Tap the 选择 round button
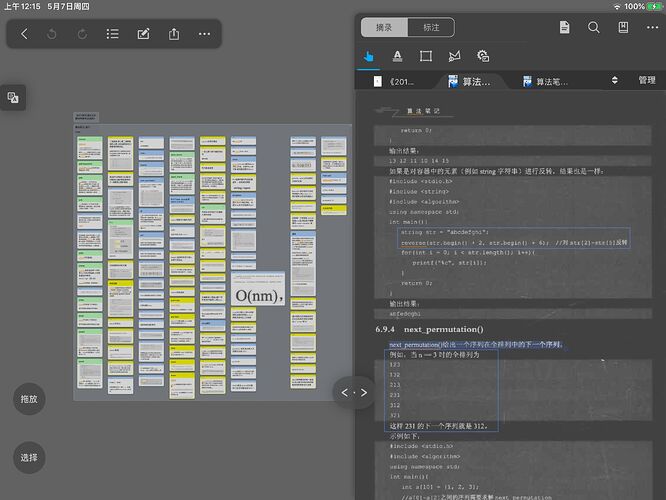Screen dimensions: 666x500 (29, 458)
